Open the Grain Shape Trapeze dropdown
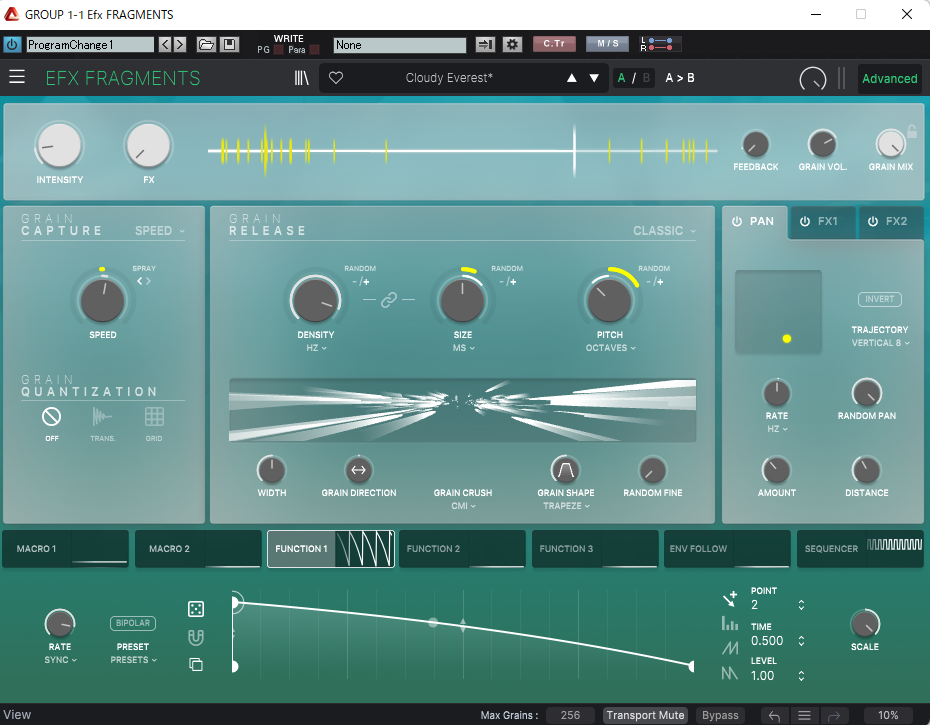The width and height of the screenshot is (930, 725). [x=566, y=505]
